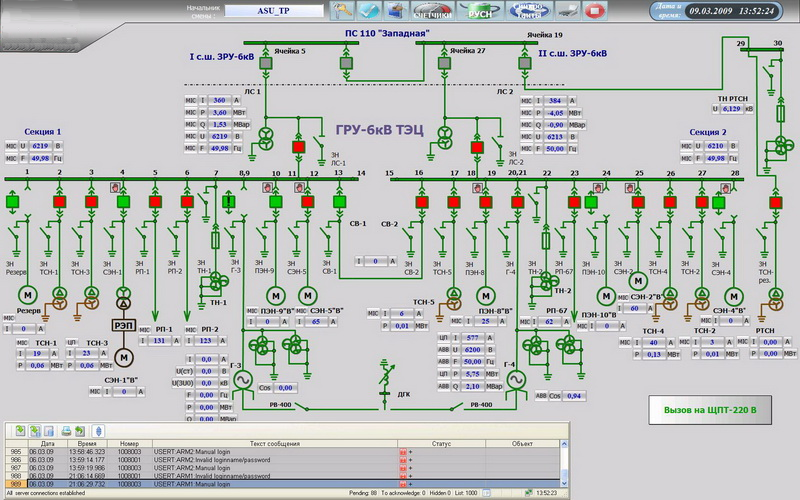Select grey switch of Ячейка 5

click(x=266, y=63)
